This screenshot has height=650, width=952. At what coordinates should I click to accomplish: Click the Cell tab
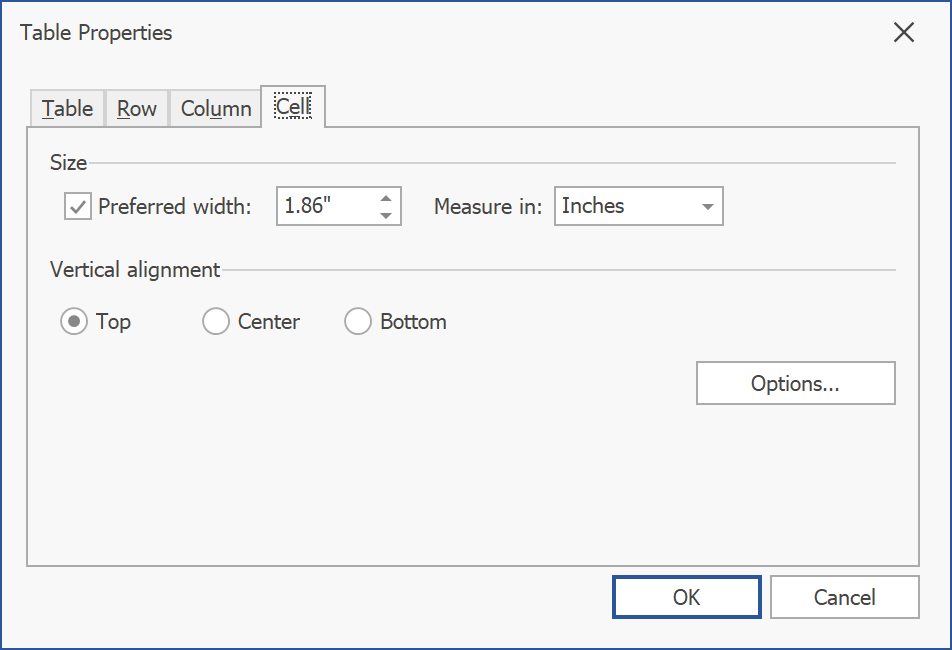click(293, 107)
